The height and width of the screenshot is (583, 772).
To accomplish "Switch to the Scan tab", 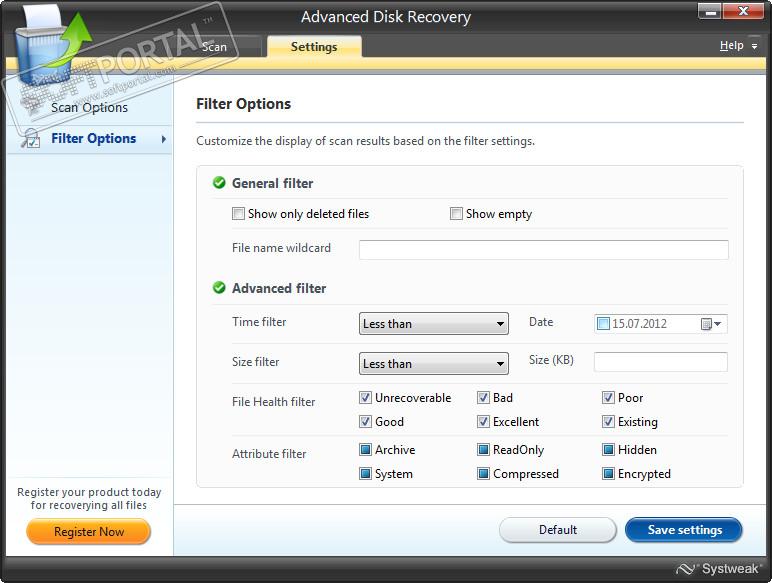I will coord(214,47).
